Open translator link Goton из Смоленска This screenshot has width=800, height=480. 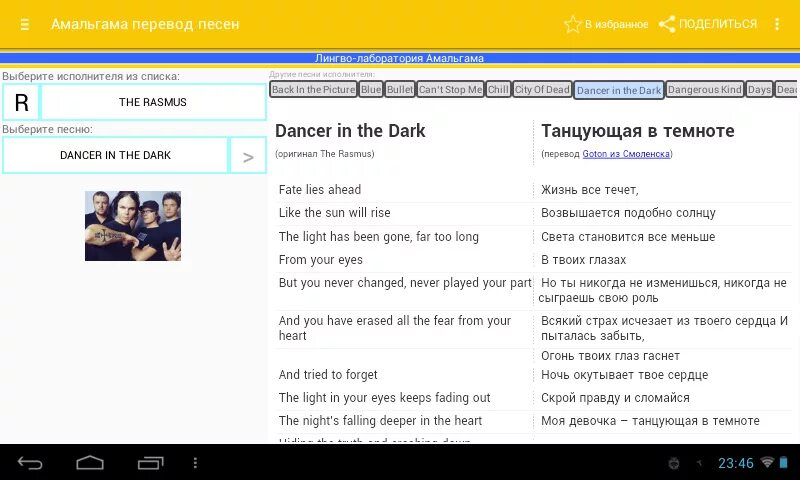[x=626, y=154]
